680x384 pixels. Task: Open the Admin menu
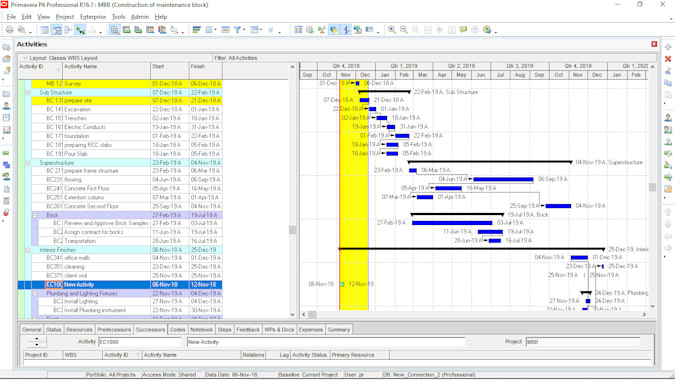(140, 17)
